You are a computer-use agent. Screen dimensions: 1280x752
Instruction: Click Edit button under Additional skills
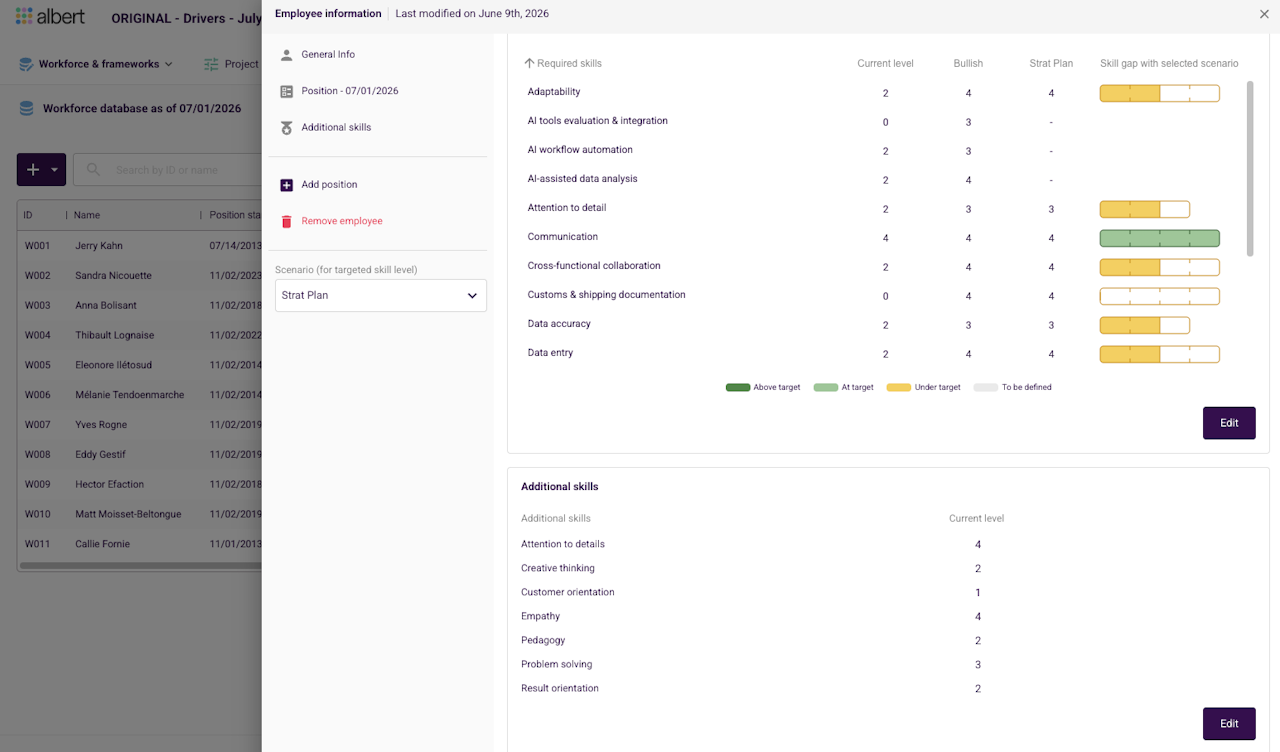point(1229,724)
